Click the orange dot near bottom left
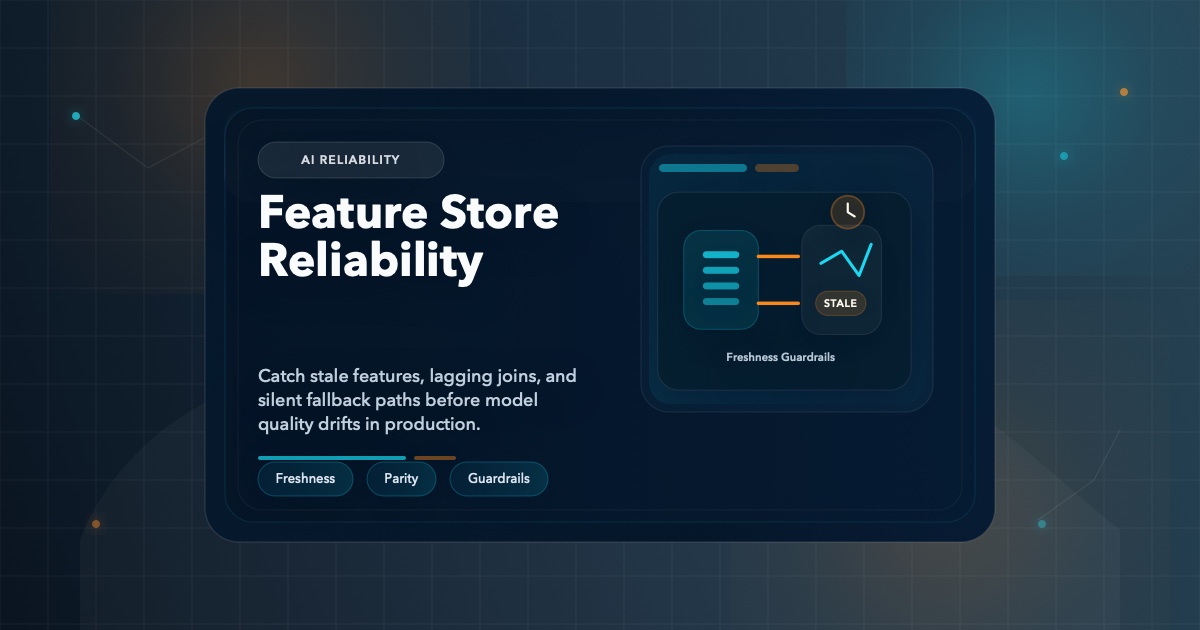The height and width of the screenshot is (630, 1200). [95, 523]
